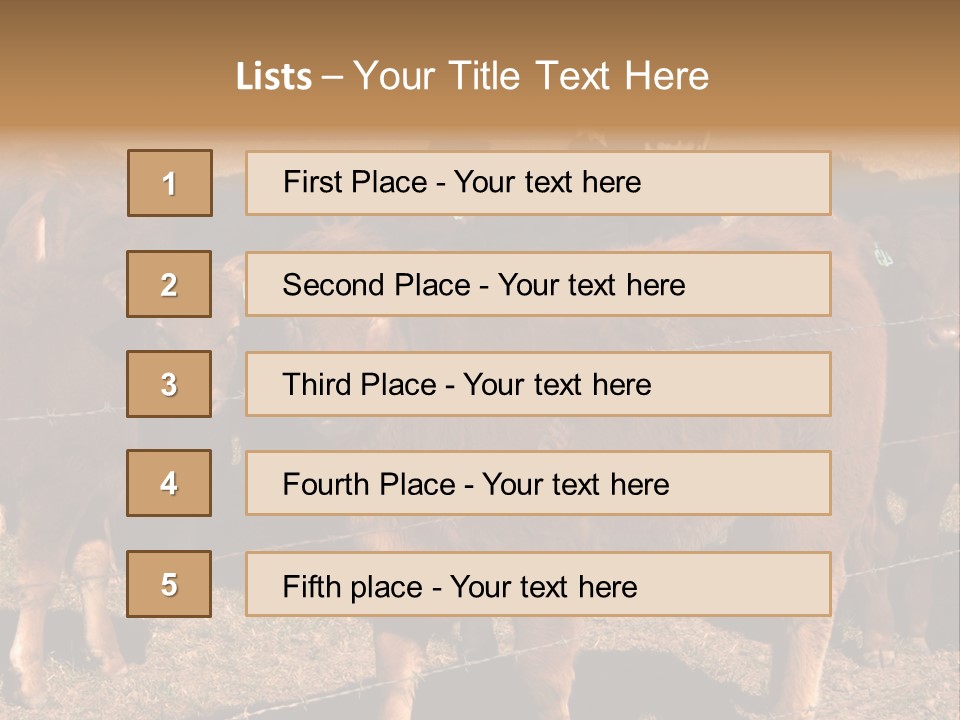Click the words "Fourth Place" in the list
This screenshot has width=960, height=720.
368,485
